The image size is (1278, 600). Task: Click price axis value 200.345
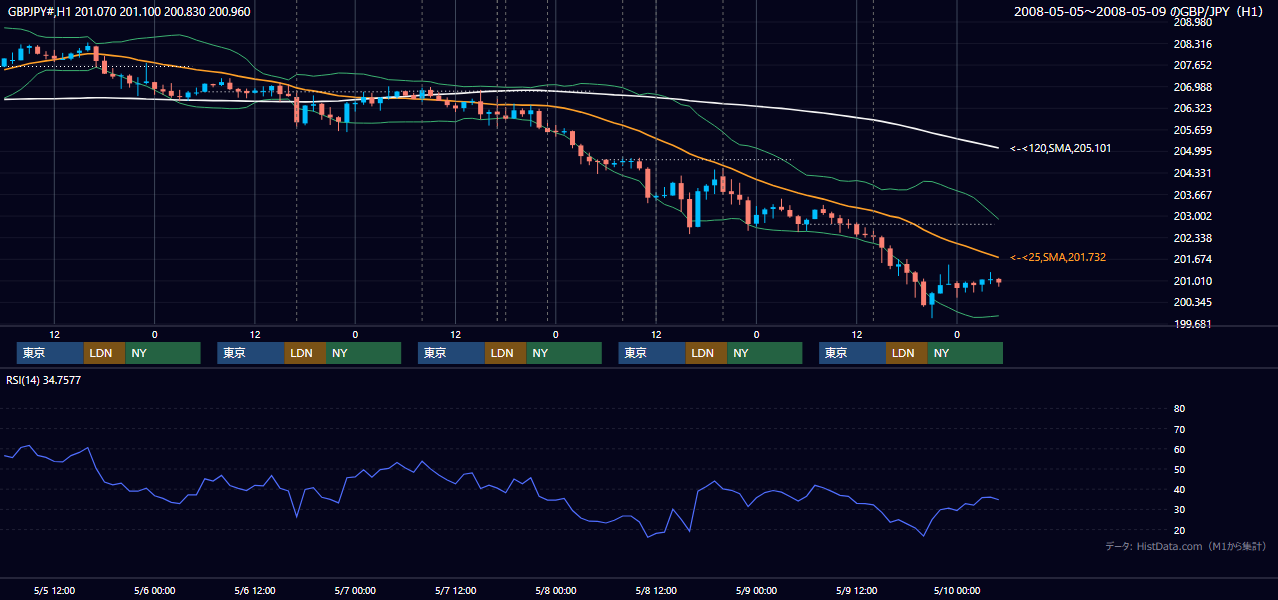[1192, 302]
